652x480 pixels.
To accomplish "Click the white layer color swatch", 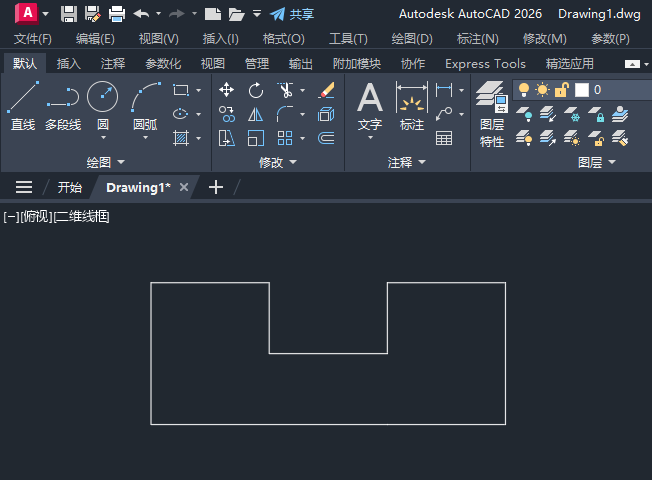I will click(x=582, y=90).
